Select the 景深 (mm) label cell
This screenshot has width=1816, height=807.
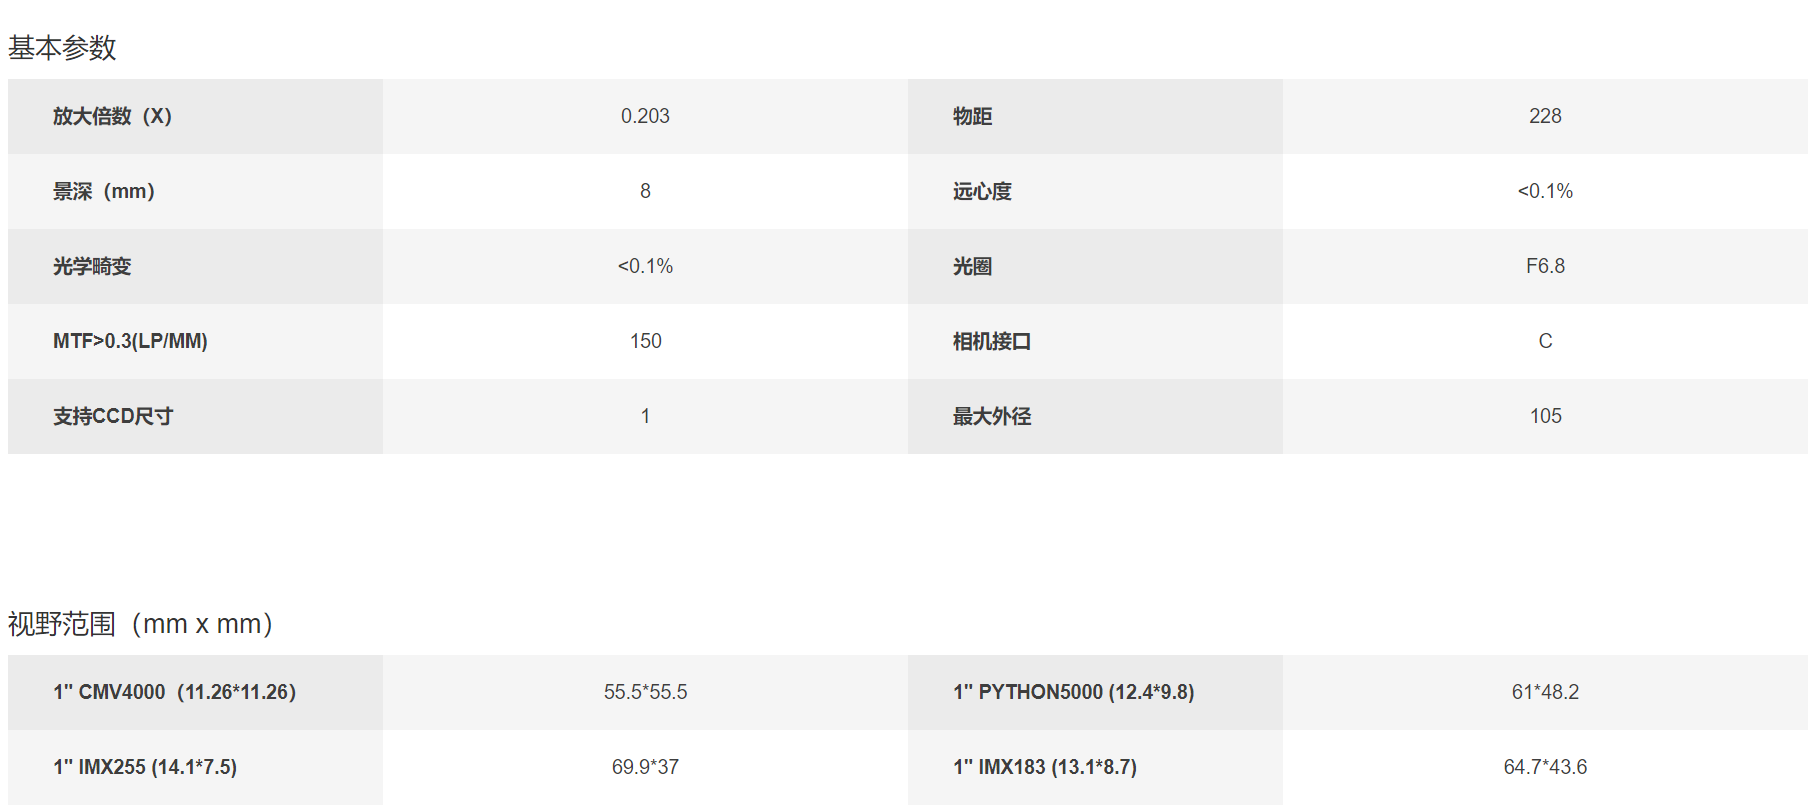(195, 191)
